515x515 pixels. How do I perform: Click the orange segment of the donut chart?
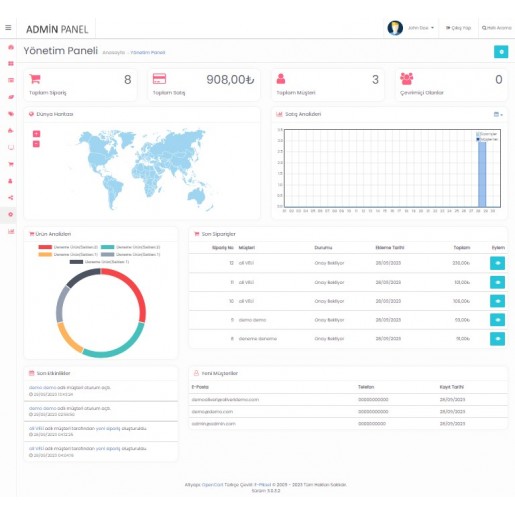68,339
